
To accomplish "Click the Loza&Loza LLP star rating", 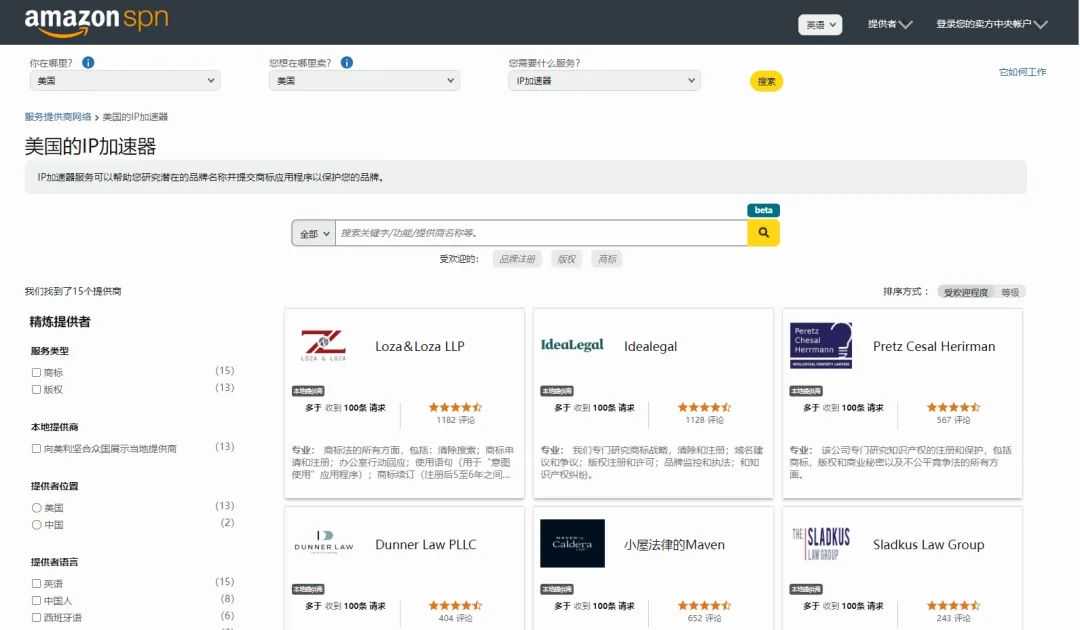I will (455, 407).
